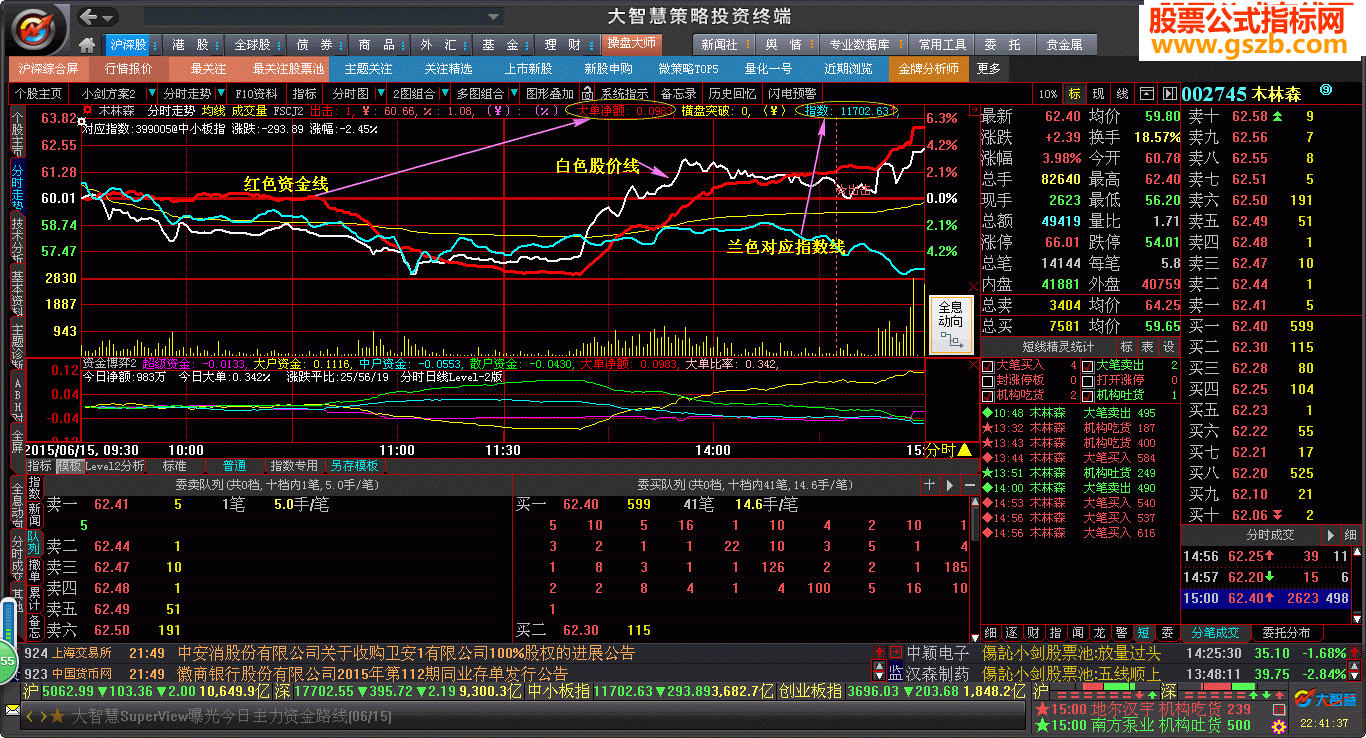Enable the 打开涨停 checkbox
The width and height of the screenshot is (1366, 738).
[1088, 381]
